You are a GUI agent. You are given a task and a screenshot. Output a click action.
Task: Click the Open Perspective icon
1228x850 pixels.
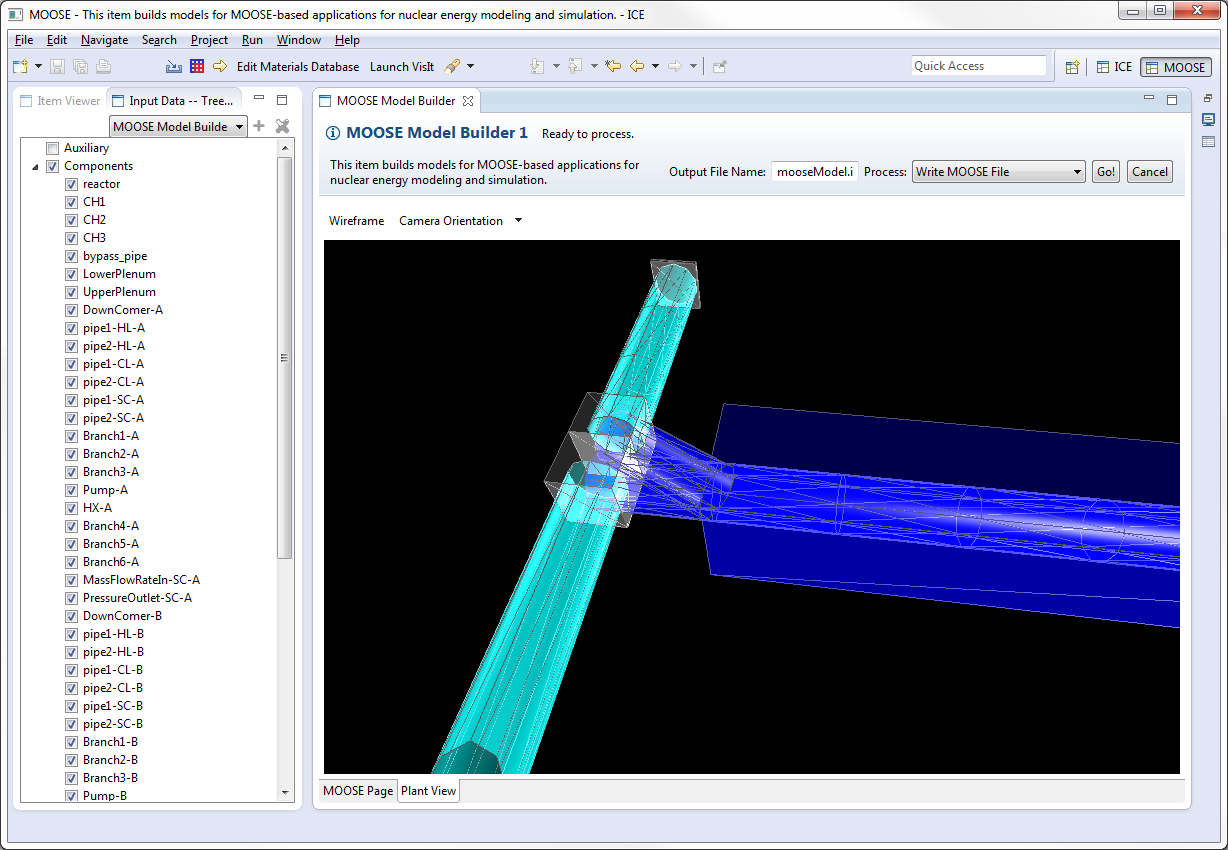tap(1072, 67)
